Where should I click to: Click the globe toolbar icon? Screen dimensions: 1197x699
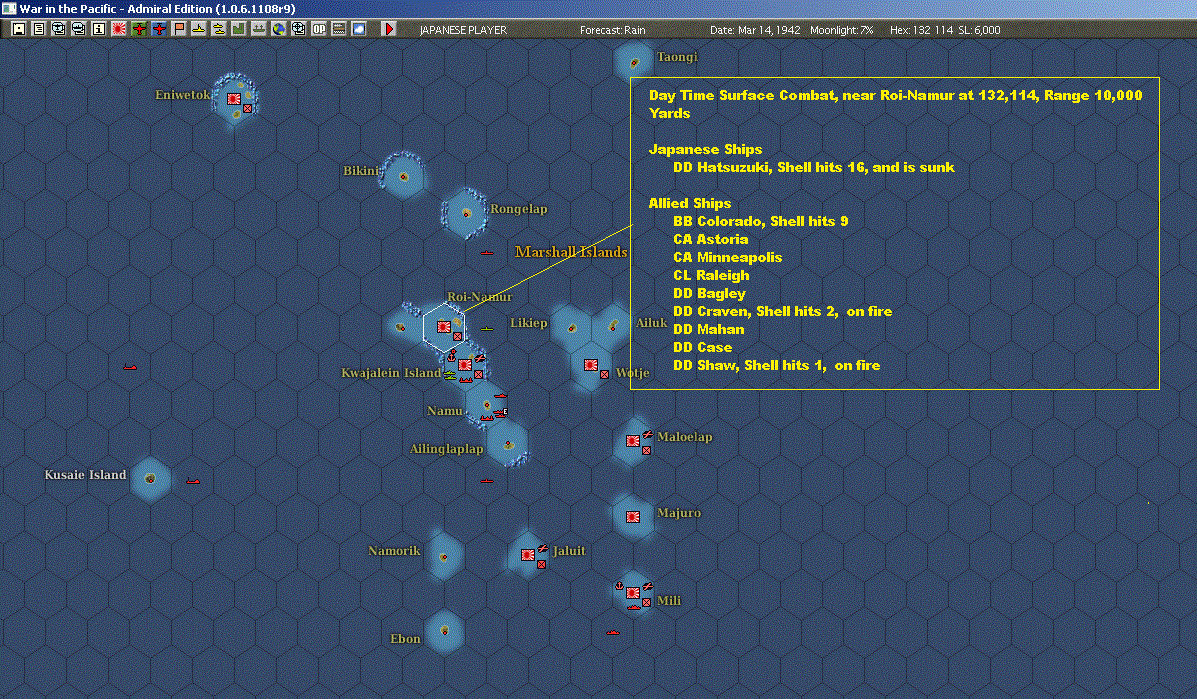point(279,29)
